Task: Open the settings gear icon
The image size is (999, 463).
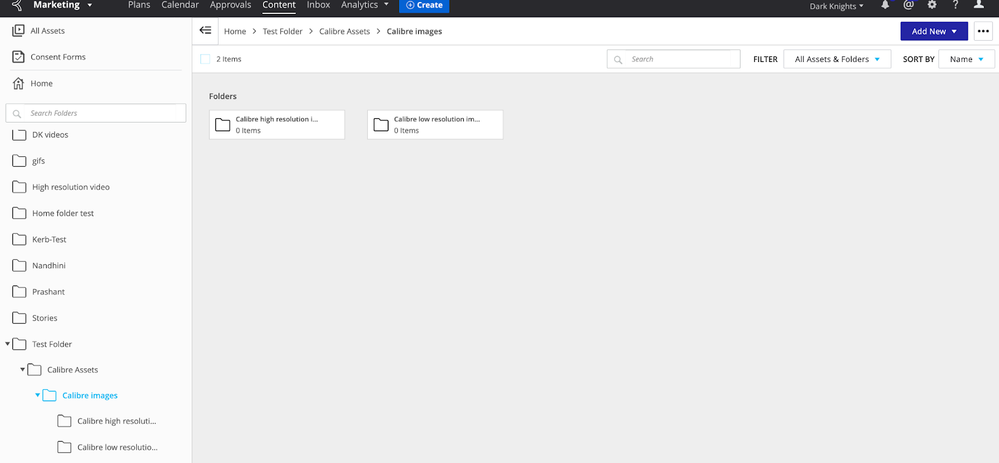Action: (x=932, y=5)
